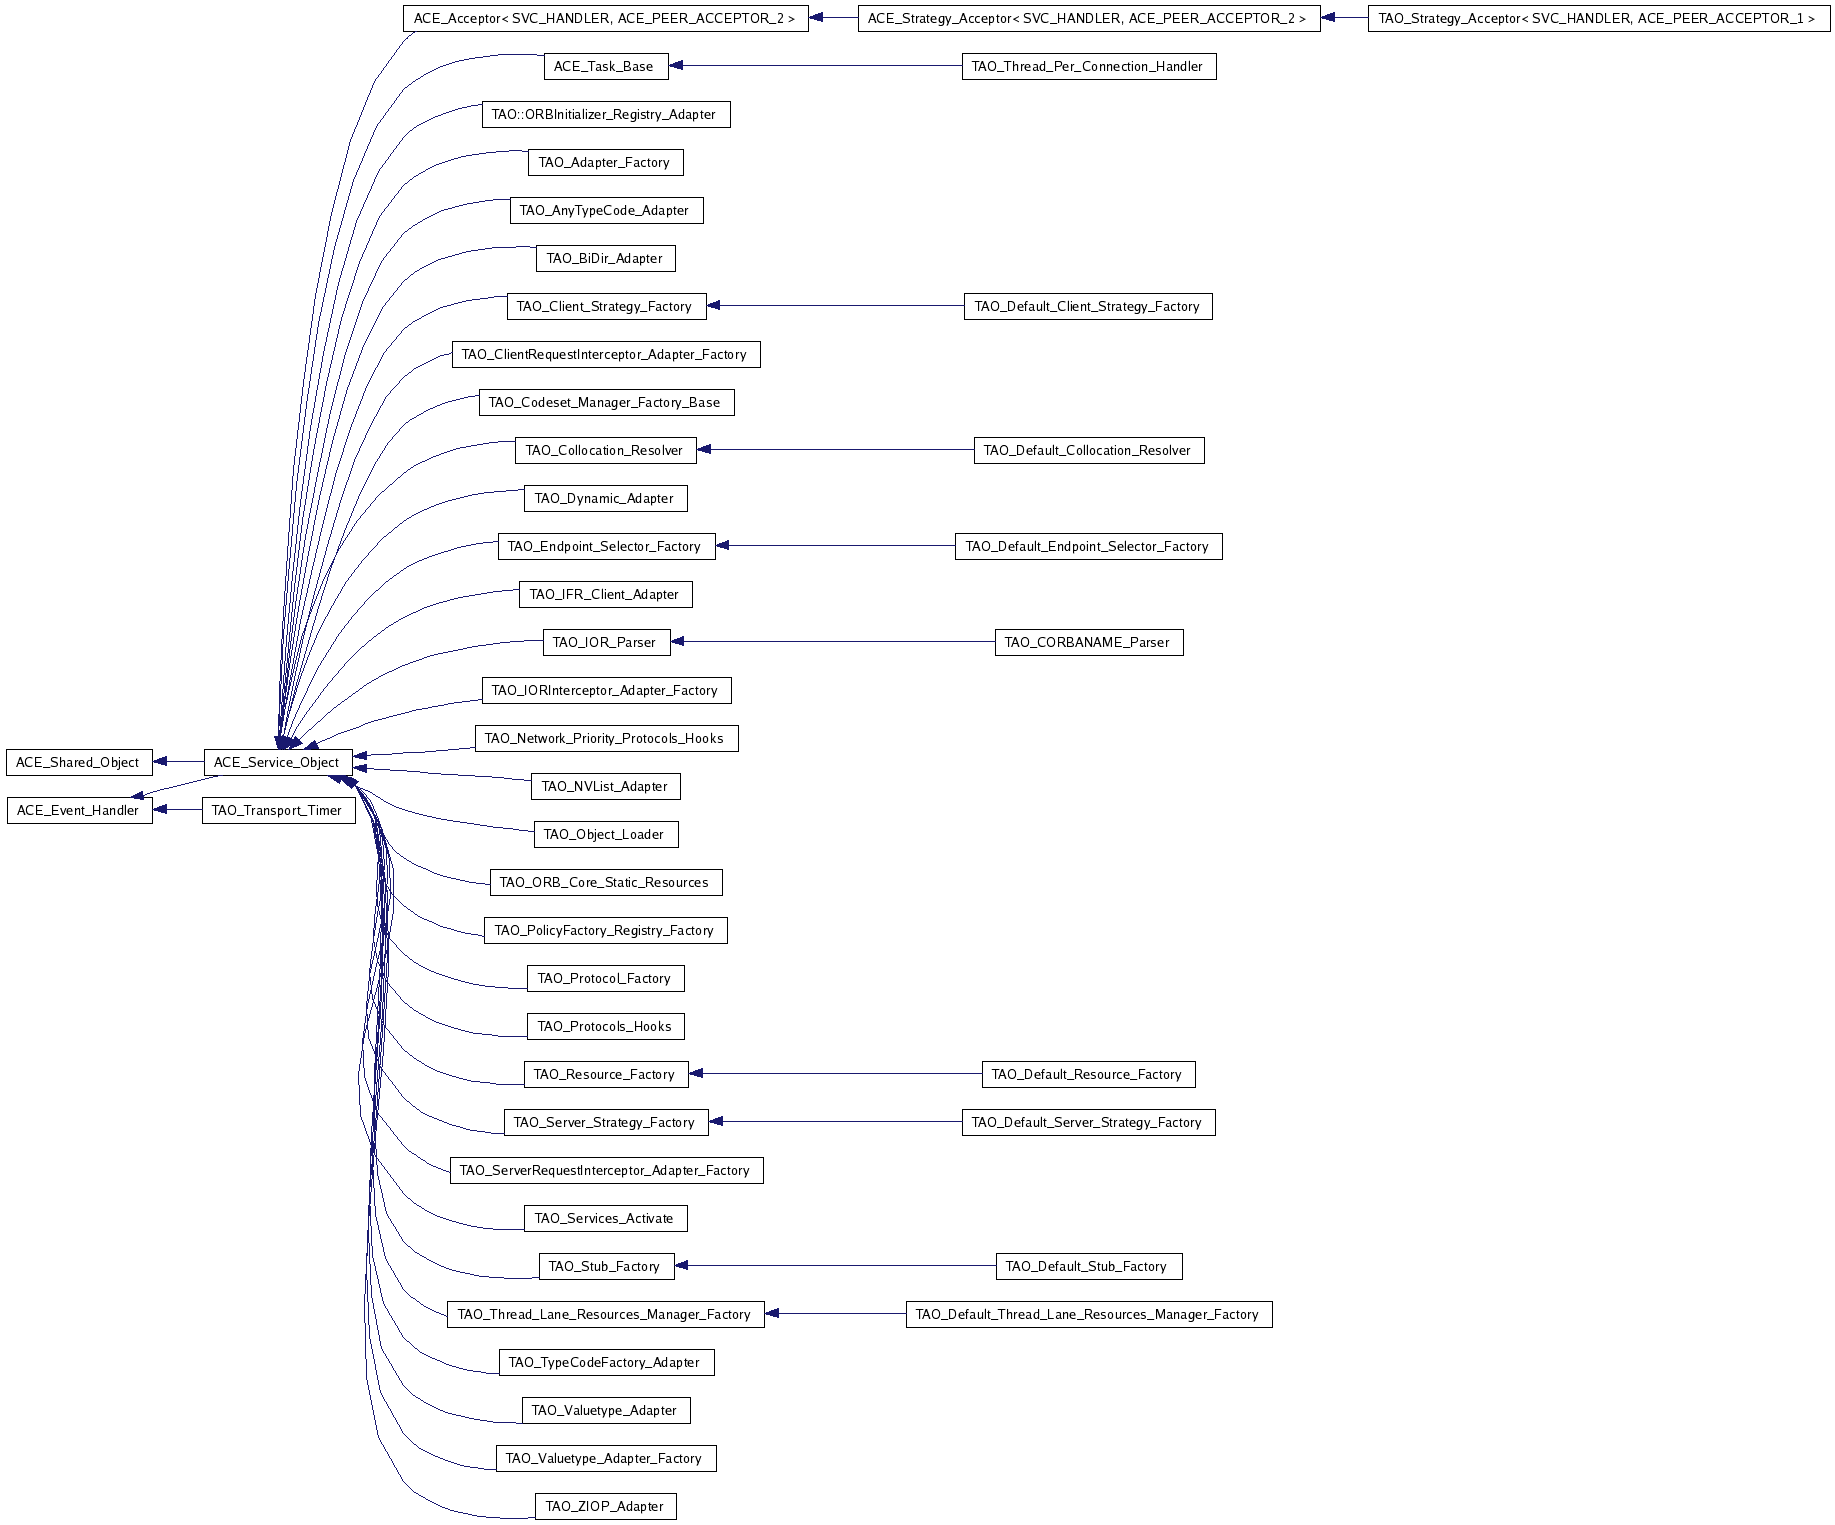
Task: Open the TAO_CORBANAME_Parser node
Action: tap(1088, 642)
